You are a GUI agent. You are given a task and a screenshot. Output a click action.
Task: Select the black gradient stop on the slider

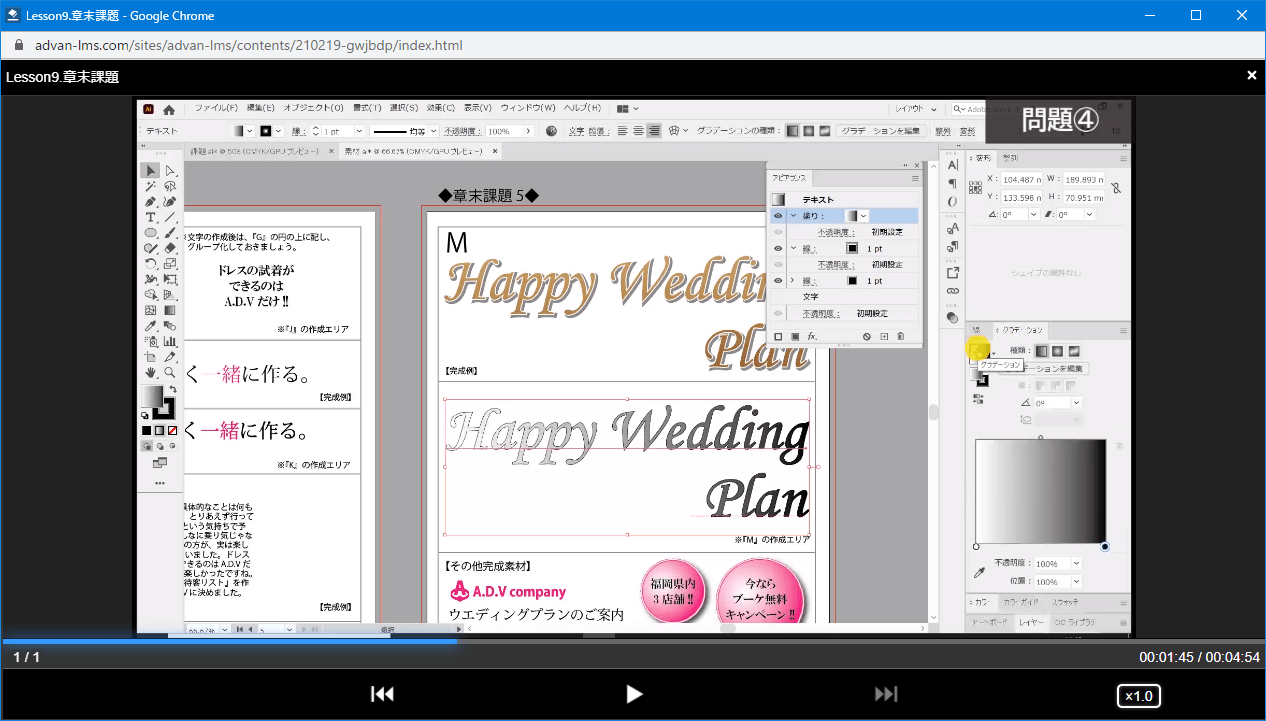pyautogui.click(x=1105, y=547)
